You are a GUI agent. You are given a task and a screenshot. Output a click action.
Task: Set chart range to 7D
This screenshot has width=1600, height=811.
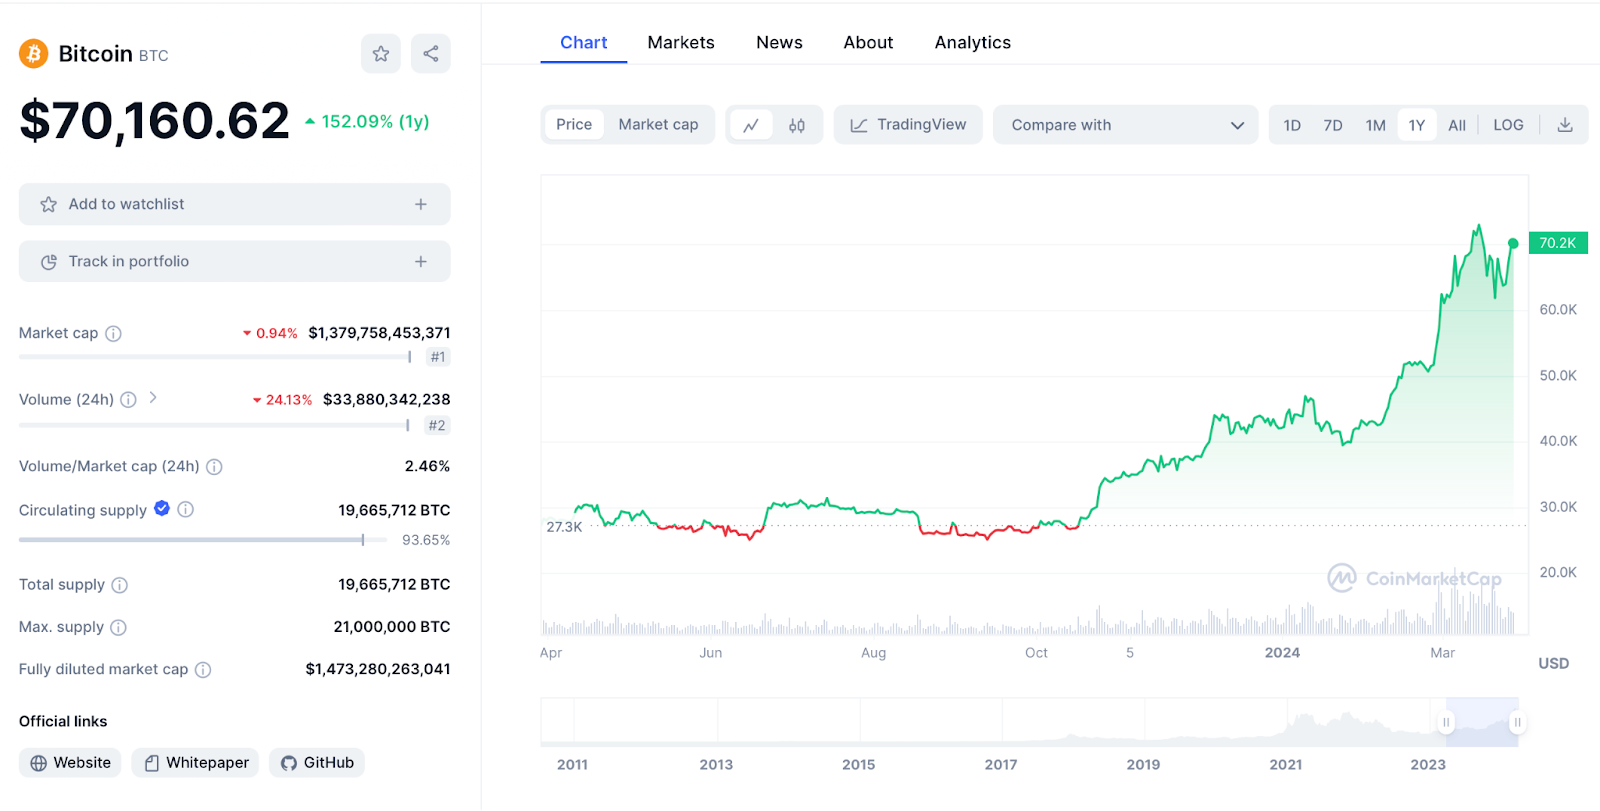[x=1333, y=125]
